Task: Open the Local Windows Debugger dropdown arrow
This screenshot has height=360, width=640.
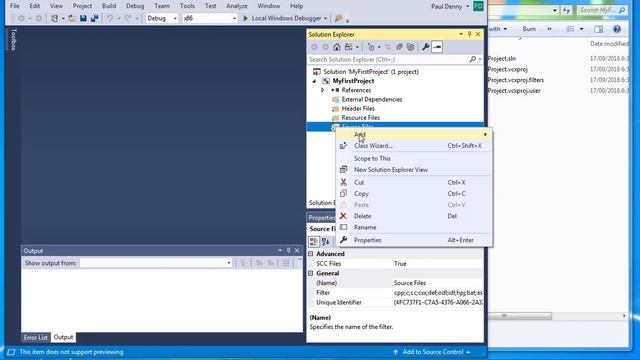Action: click(326, 18)
